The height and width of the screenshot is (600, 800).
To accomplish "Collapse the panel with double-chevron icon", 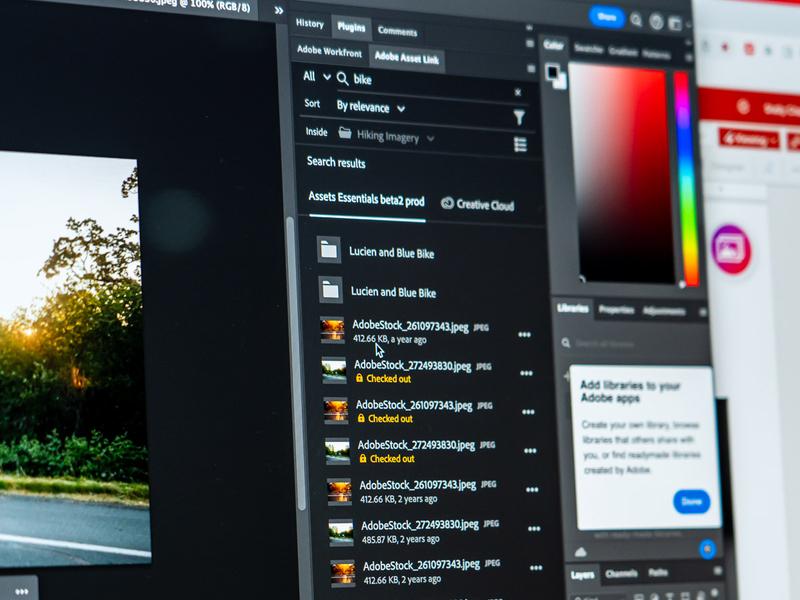I will [x=278, y=10].
